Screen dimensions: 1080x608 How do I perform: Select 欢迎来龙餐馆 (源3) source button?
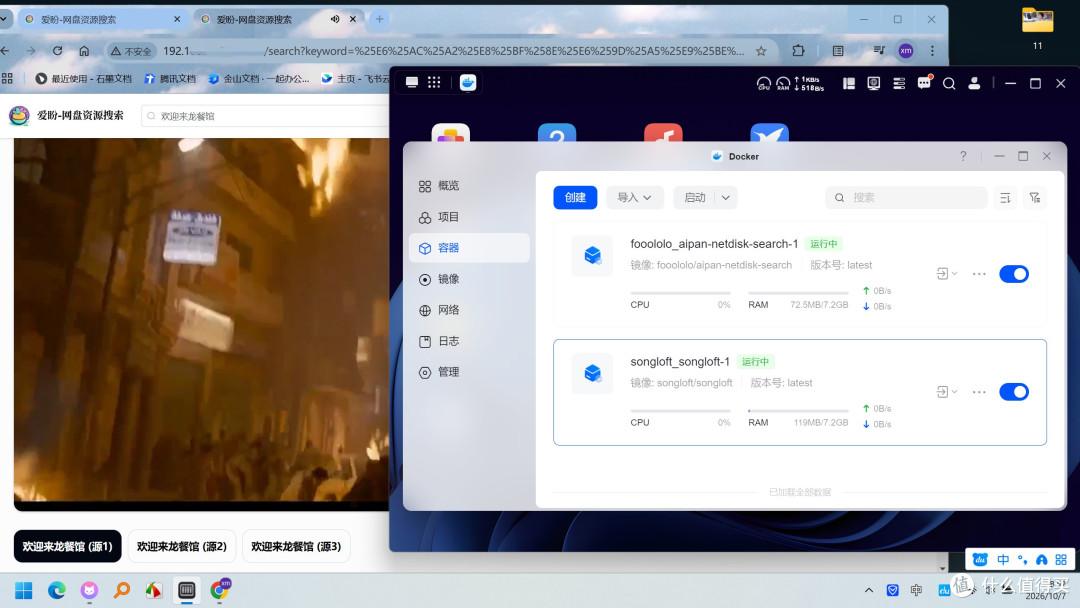click(x=296, y=546)
